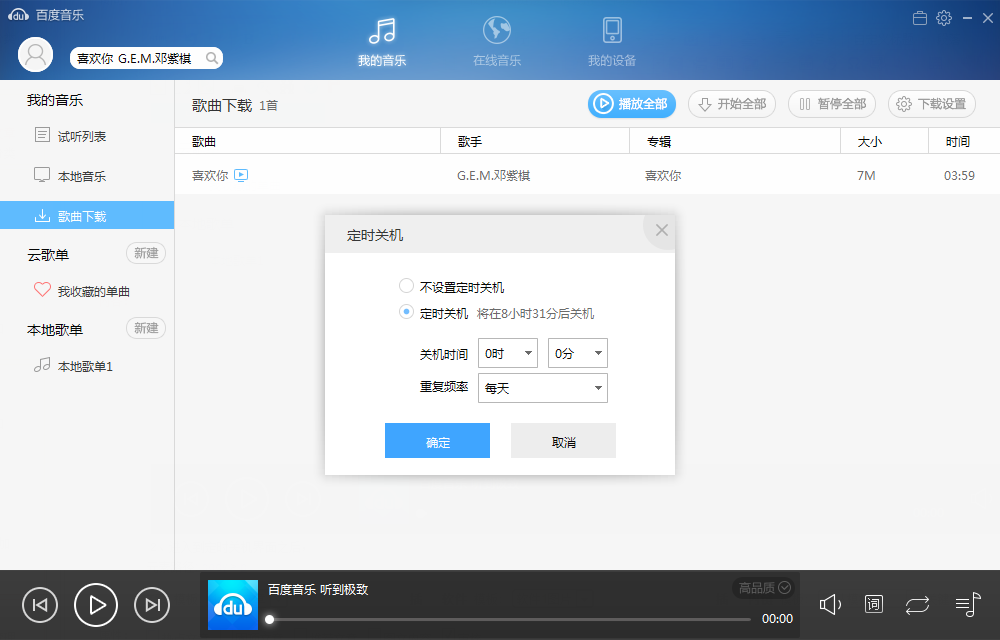Click the playback progress slider

[500, 618]
